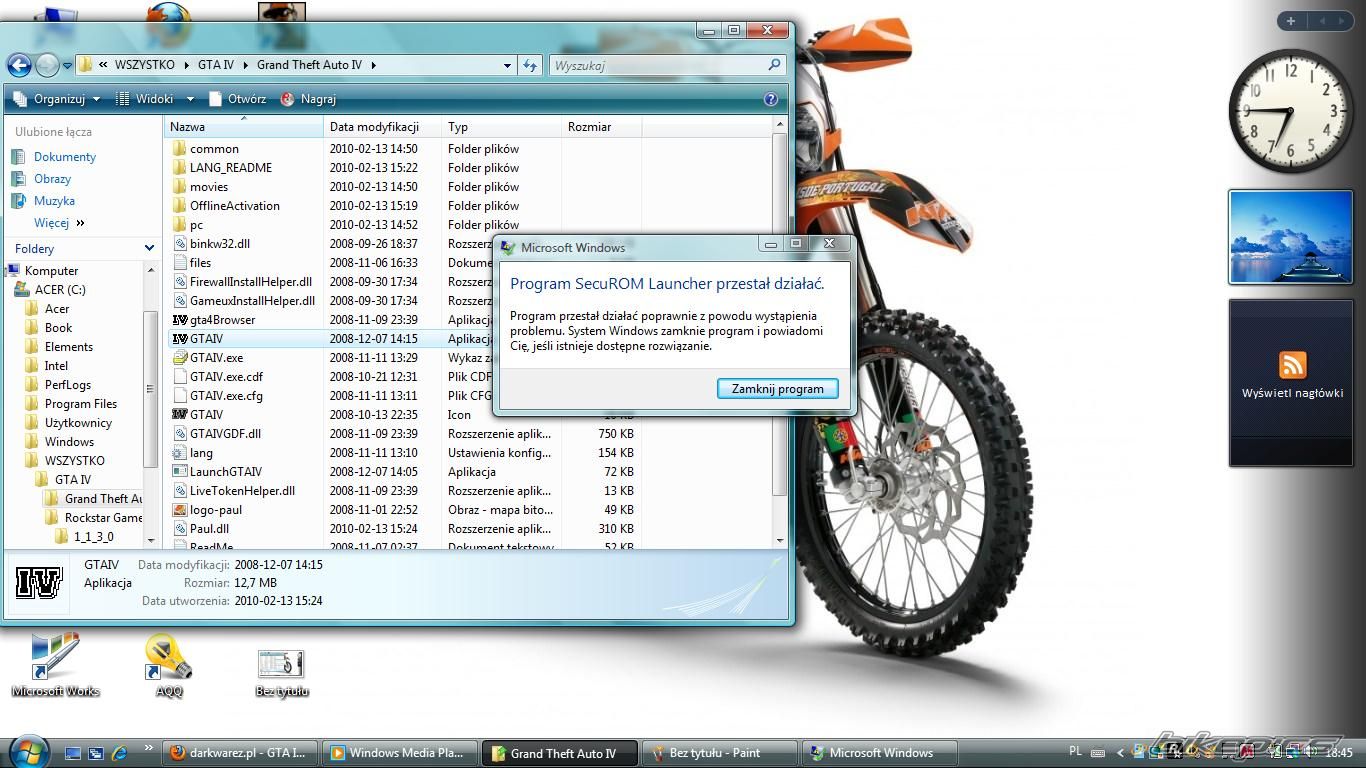Open the recent pages dropdown arrow

67,66
